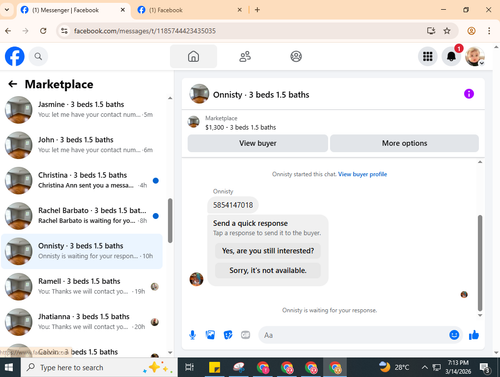This screenshot has width=500, height=377.
Task: Show hidden system tray icons
Action: (424, 367)
